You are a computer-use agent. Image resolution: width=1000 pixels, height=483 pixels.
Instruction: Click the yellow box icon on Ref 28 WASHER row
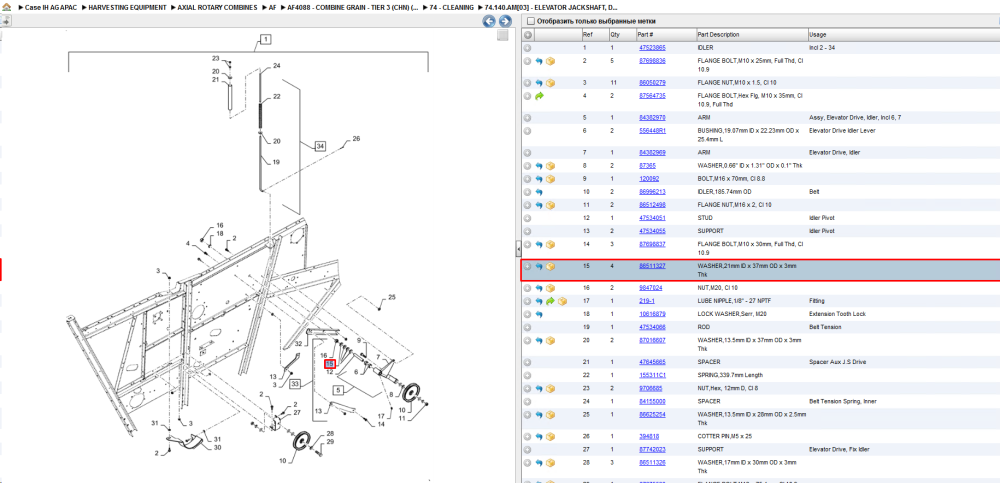(x=550, y=463)
